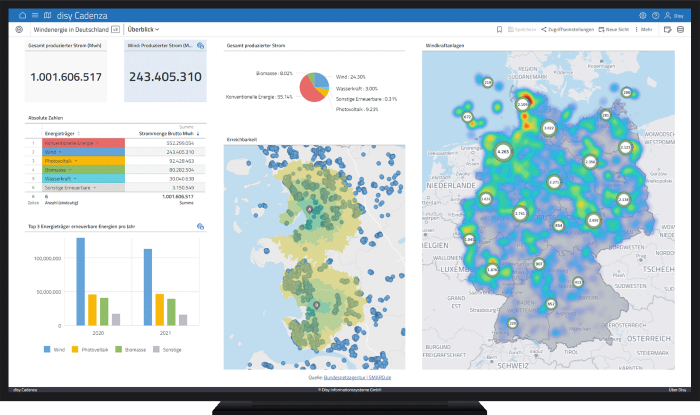Screen dimensions: 700x415
Task: Toggle Biomasse series in chart legend
Action: coord(130,349)
